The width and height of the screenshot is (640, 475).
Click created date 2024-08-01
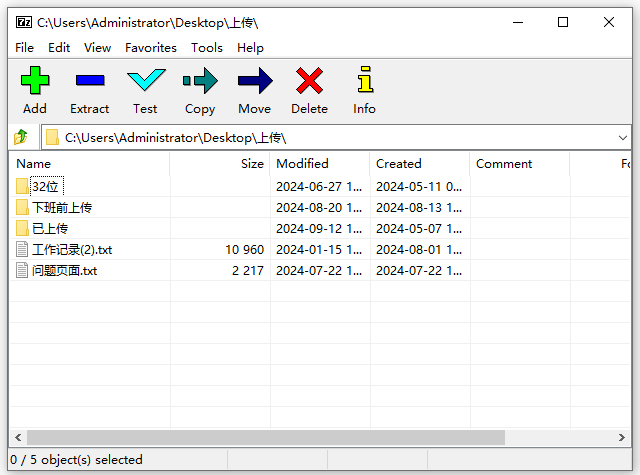[419, 250]
